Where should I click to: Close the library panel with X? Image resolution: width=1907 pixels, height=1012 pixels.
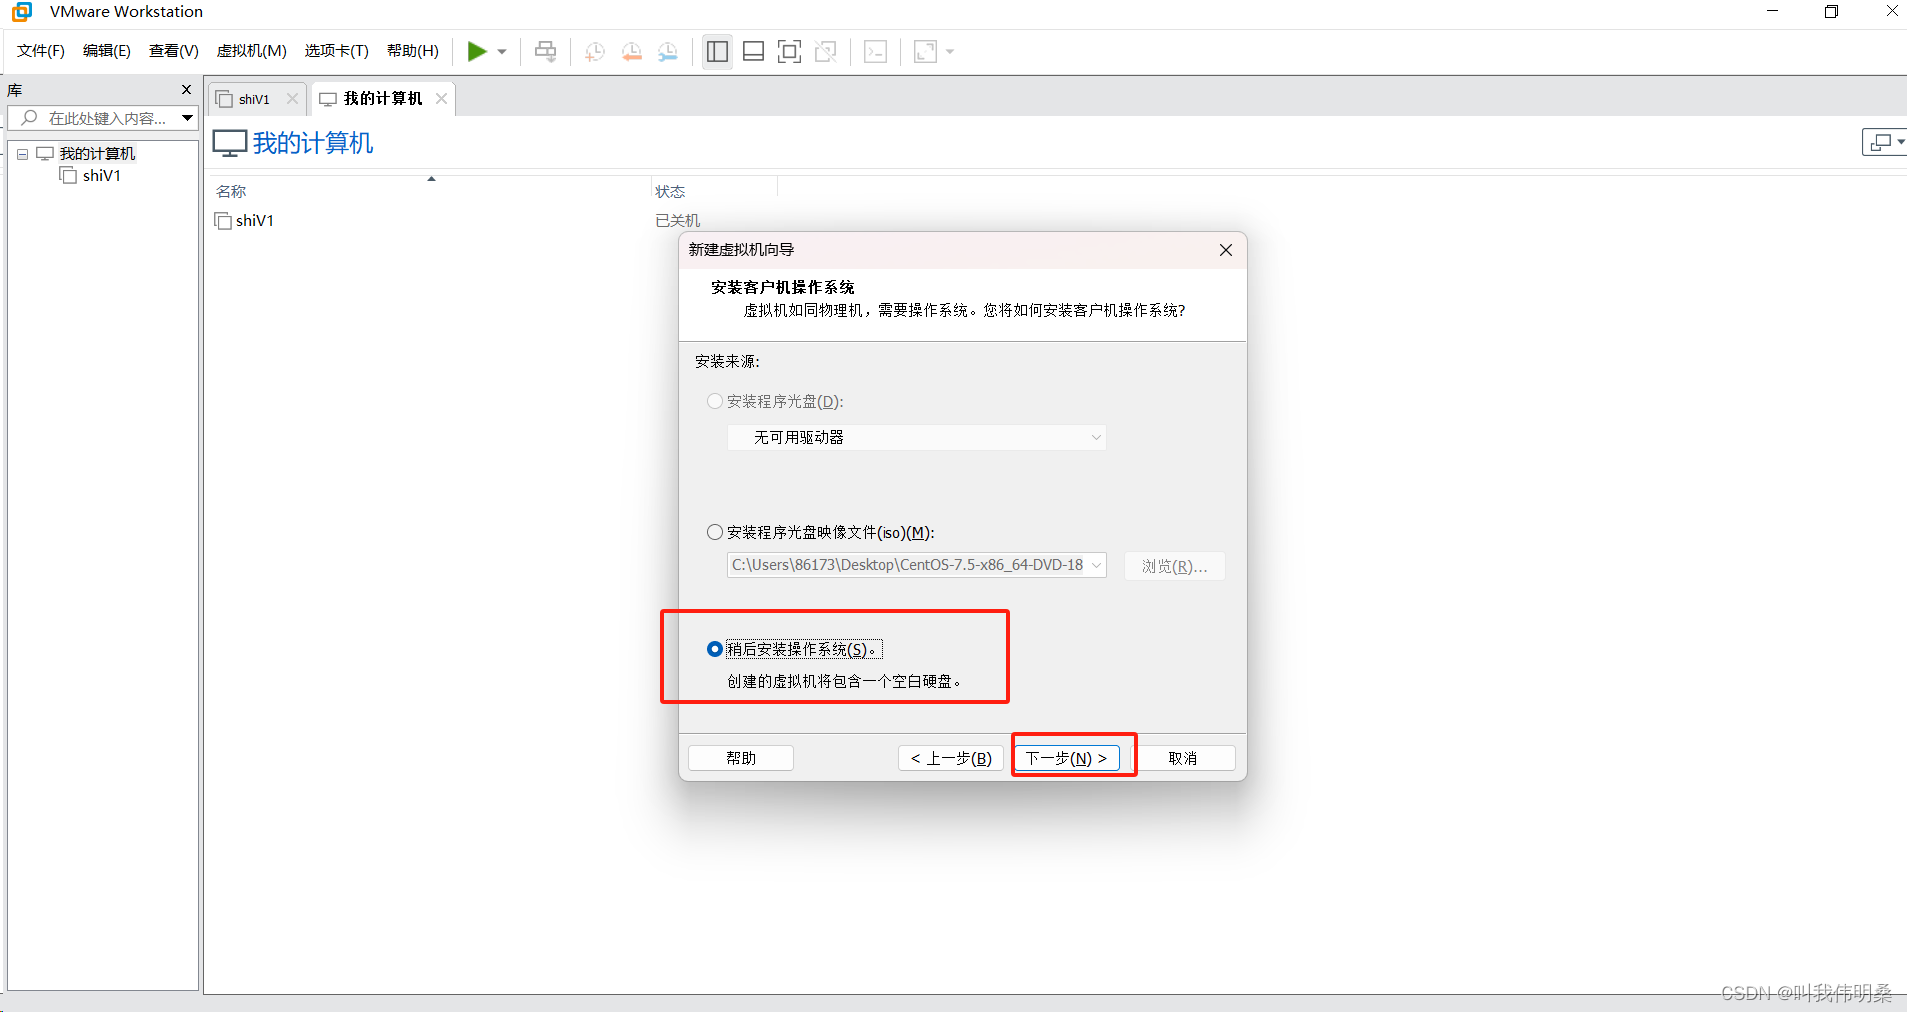point(186,90)
